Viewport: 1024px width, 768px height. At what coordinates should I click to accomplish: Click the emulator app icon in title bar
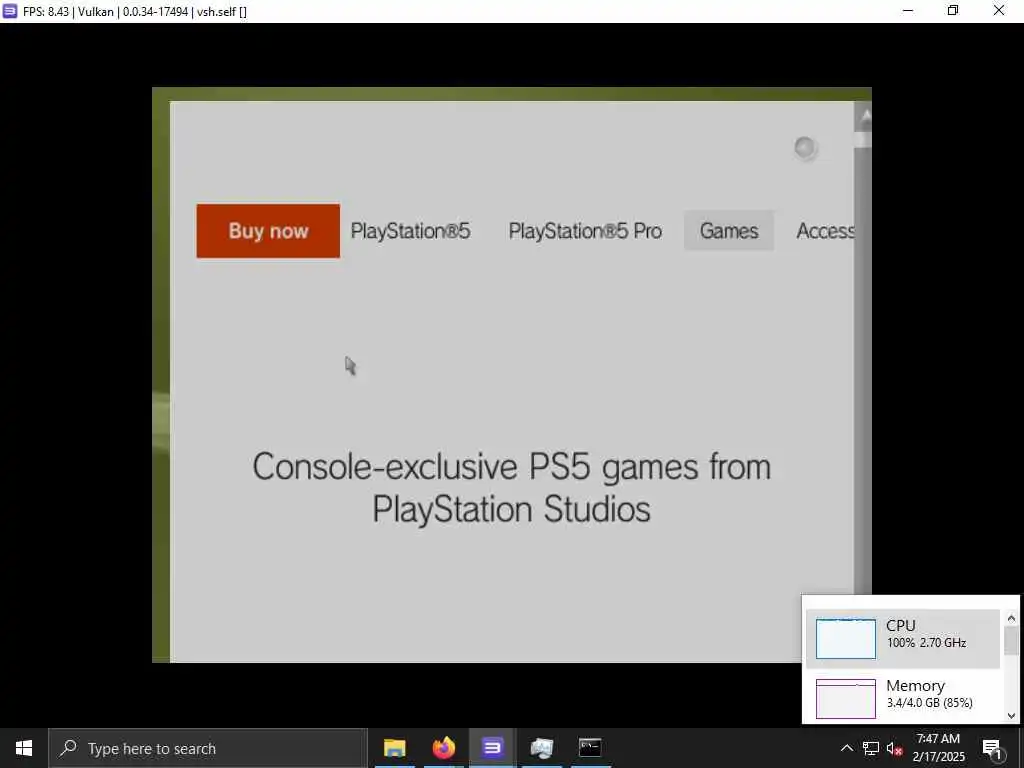click(10, 11)
